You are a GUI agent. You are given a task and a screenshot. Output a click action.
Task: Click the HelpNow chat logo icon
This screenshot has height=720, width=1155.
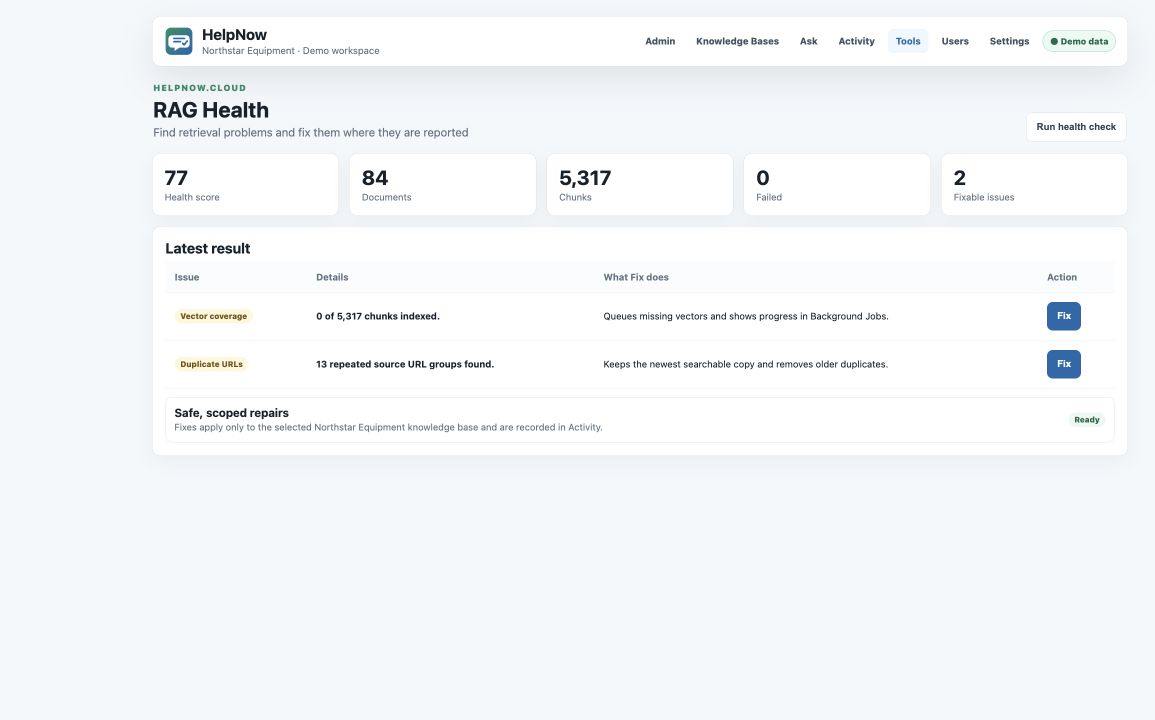click(x=179, y=41)
